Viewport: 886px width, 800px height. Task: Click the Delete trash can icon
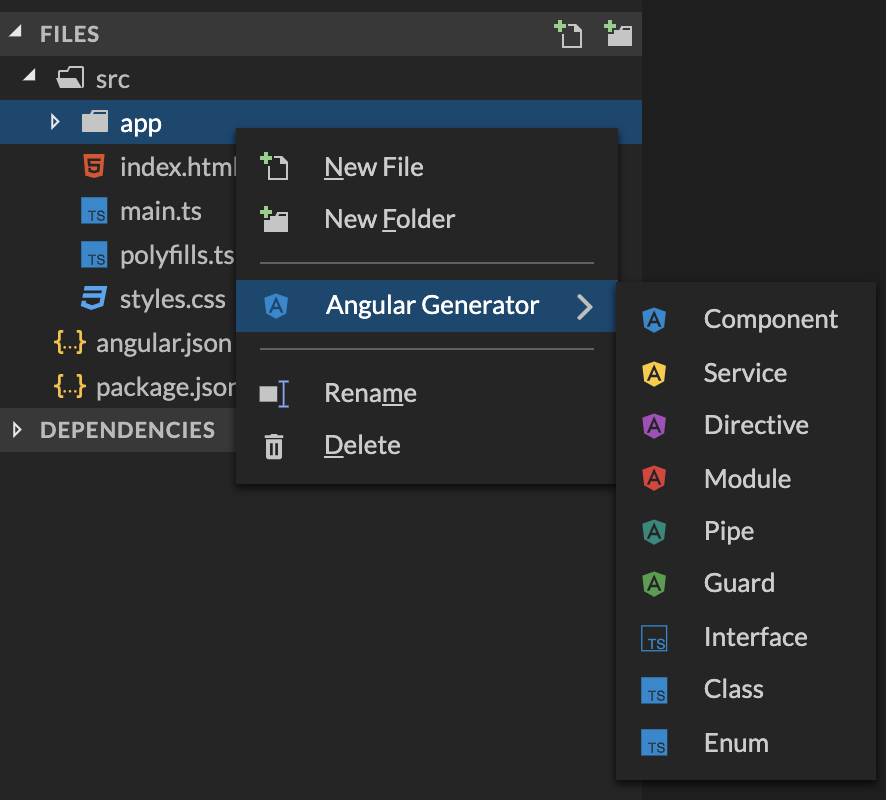click(274, 446)
